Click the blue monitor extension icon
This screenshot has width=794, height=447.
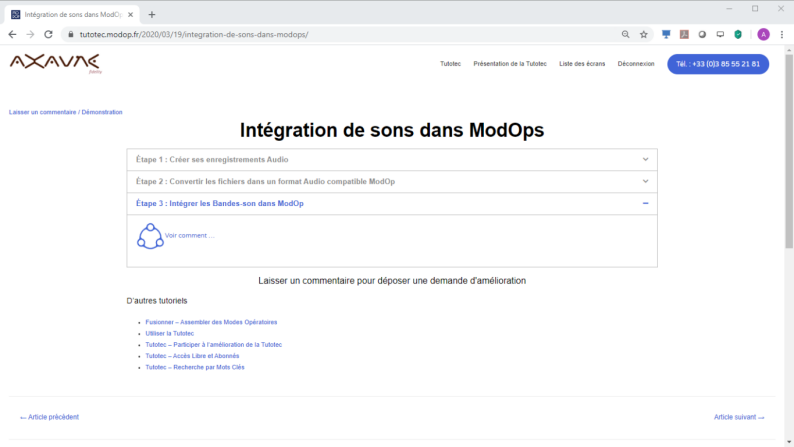coord(666,34)
